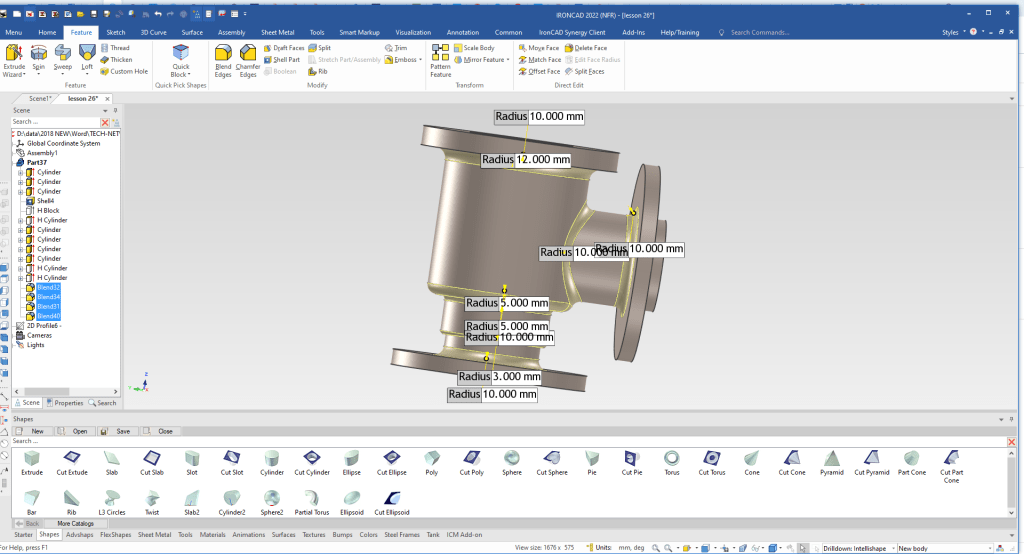Screen dimensions: 1024x554
Task: Select the Pyramid shape icon
Action: [x=830, y=460]
